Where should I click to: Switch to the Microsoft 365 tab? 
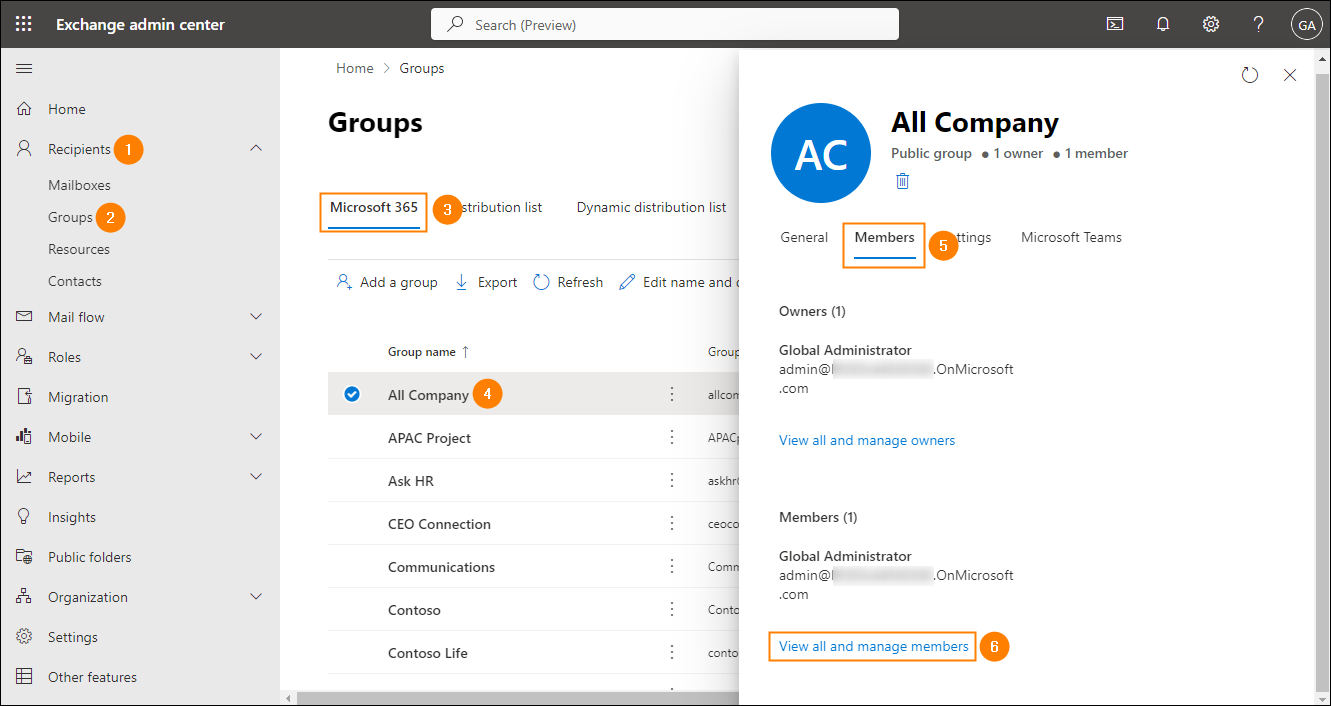click(x=374, y=208)
